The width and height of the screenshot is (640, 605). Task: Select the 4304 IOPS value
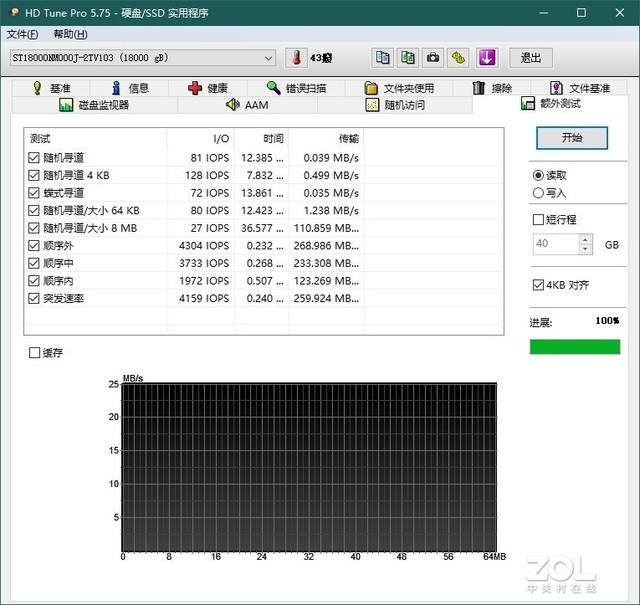[x=204, y=245]
